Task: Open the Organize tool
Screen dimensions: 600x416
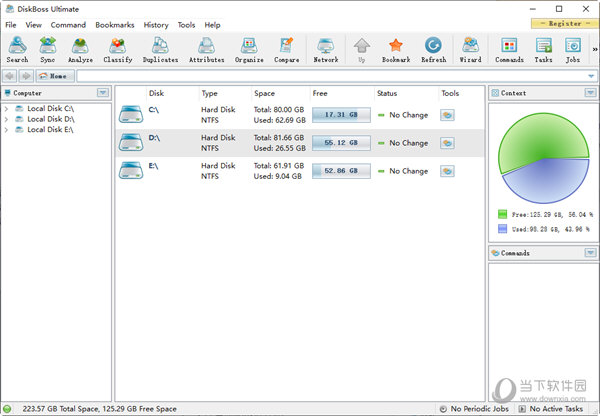Action: [x=249, y=49]
